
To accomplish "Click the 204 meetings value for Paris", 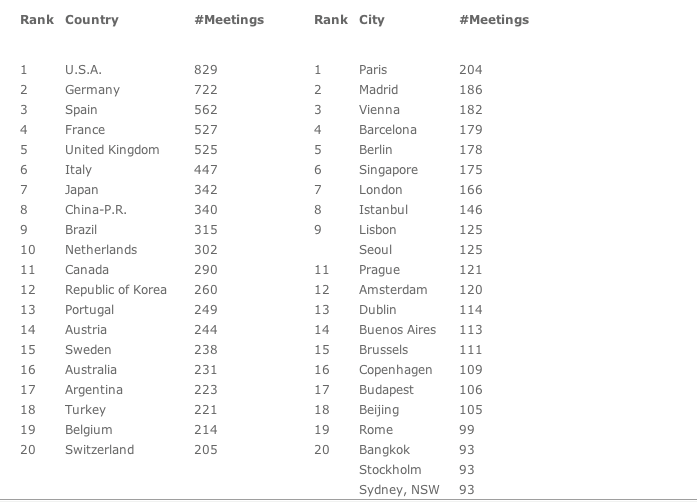I will tap(470, 70).
